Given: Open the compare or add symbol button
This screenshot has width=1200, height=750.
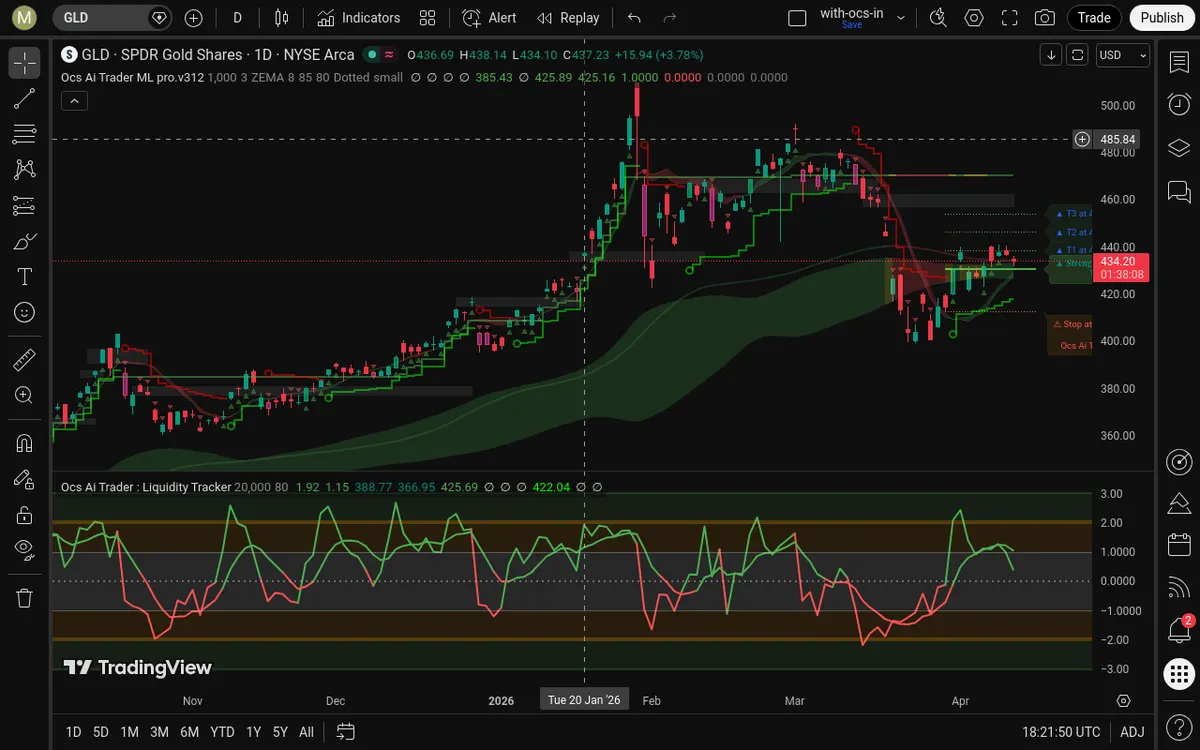Looking at the screenshot, I should (193, 18).
